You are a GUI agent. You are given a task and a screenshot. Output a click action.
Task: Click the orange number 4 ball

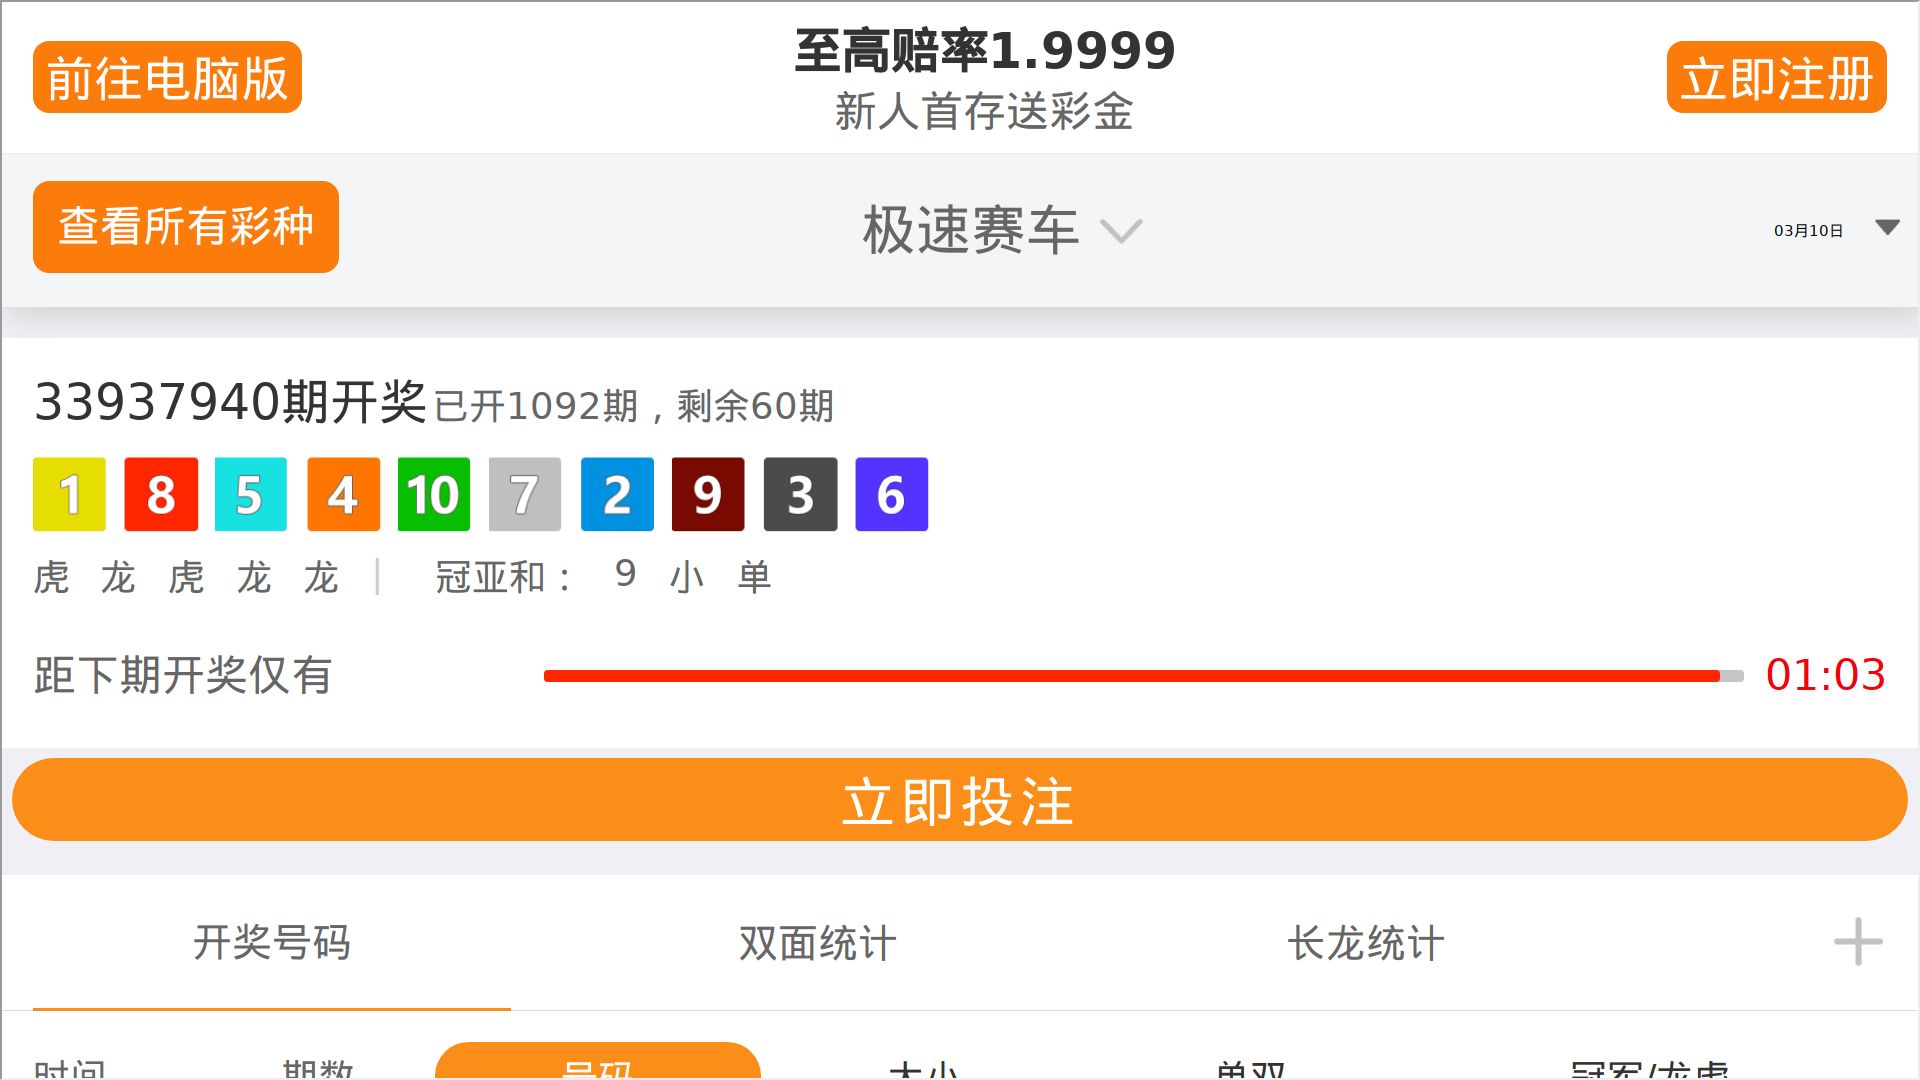(x=343, y=494)
